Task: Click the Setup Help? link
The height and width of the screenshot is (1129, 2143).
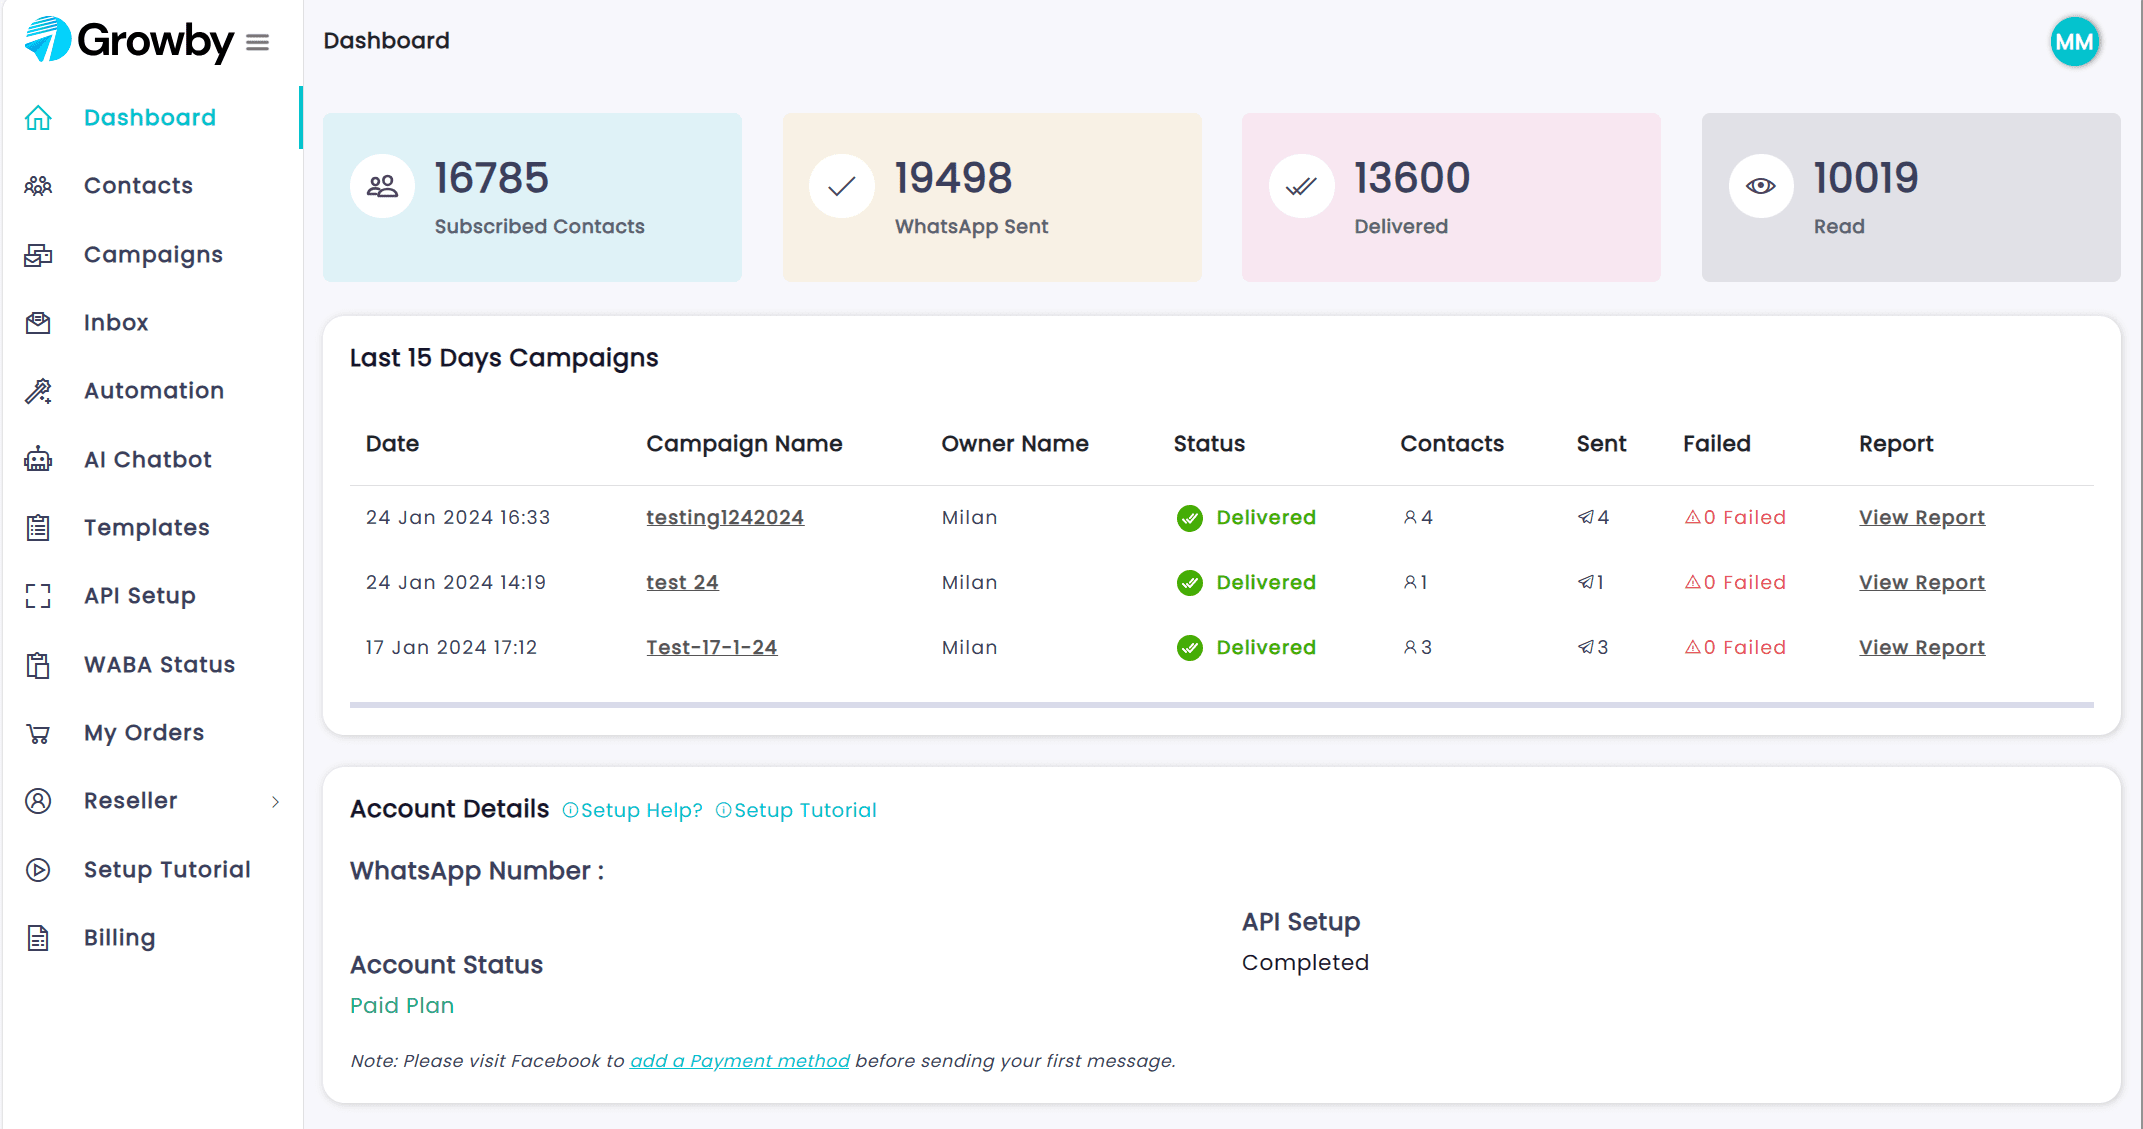Action: (x=633, y=810)
